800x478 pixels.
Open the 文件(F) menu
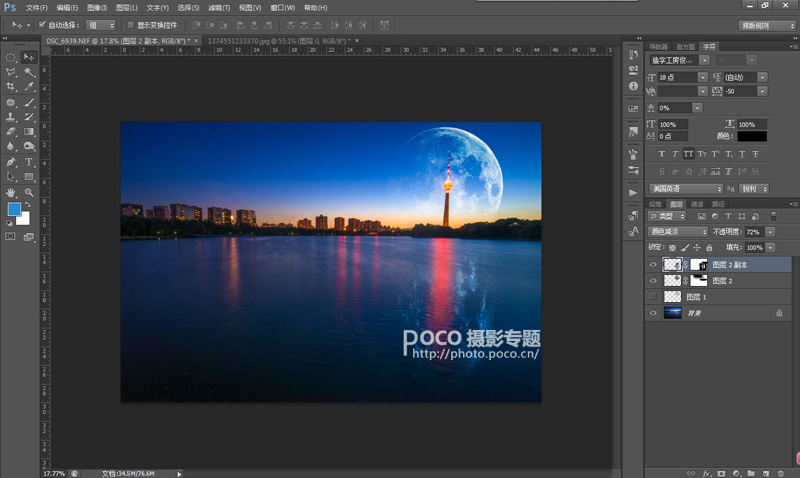[x=36, y=8]
